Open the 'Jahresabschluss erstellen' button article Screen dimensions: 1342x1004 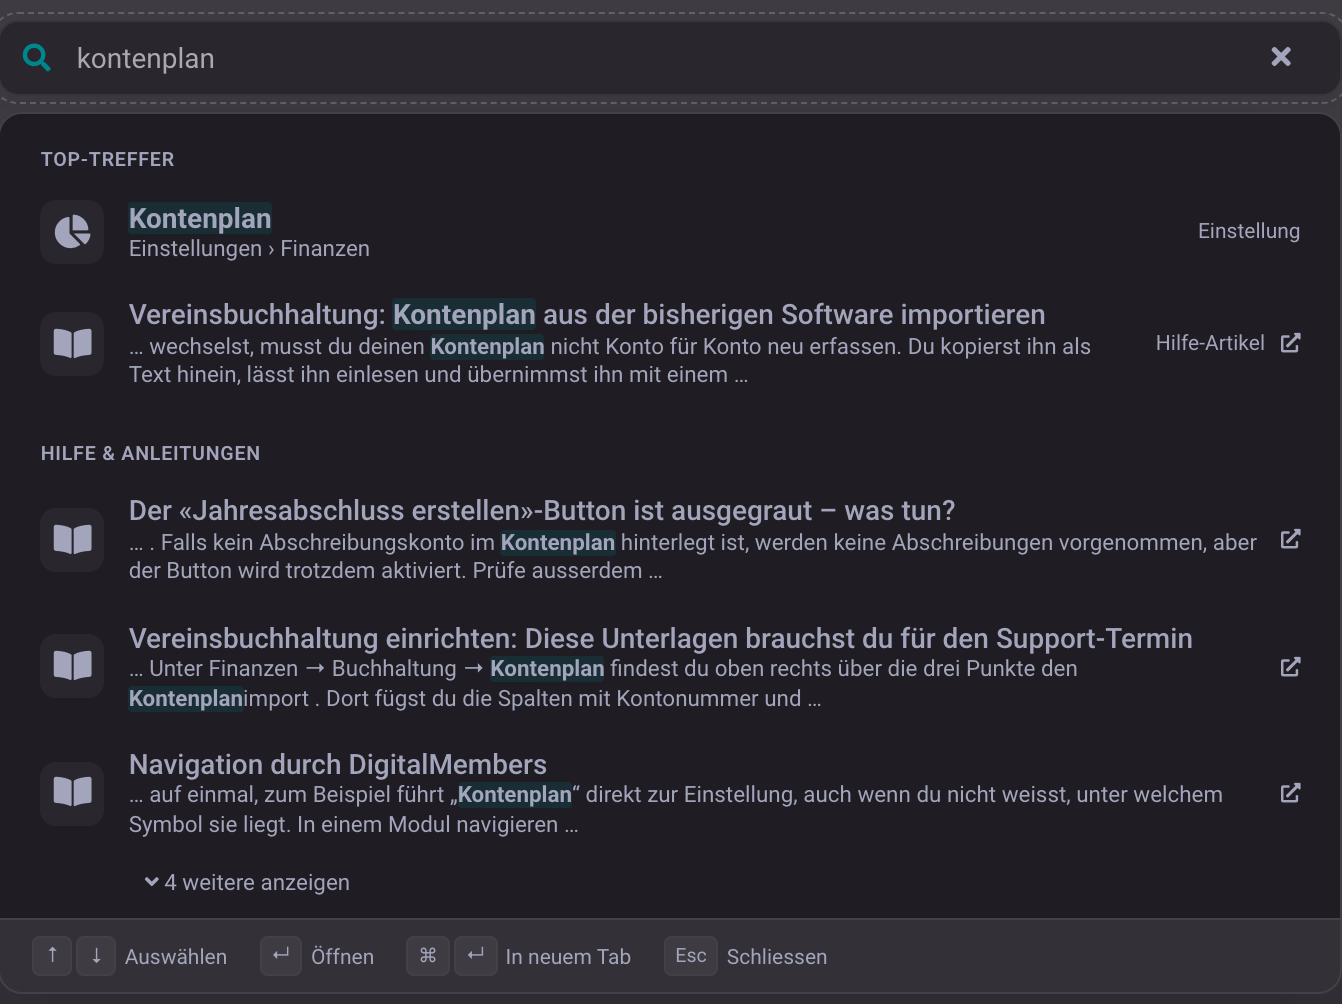pyautogui.click(x=542, y=511)
